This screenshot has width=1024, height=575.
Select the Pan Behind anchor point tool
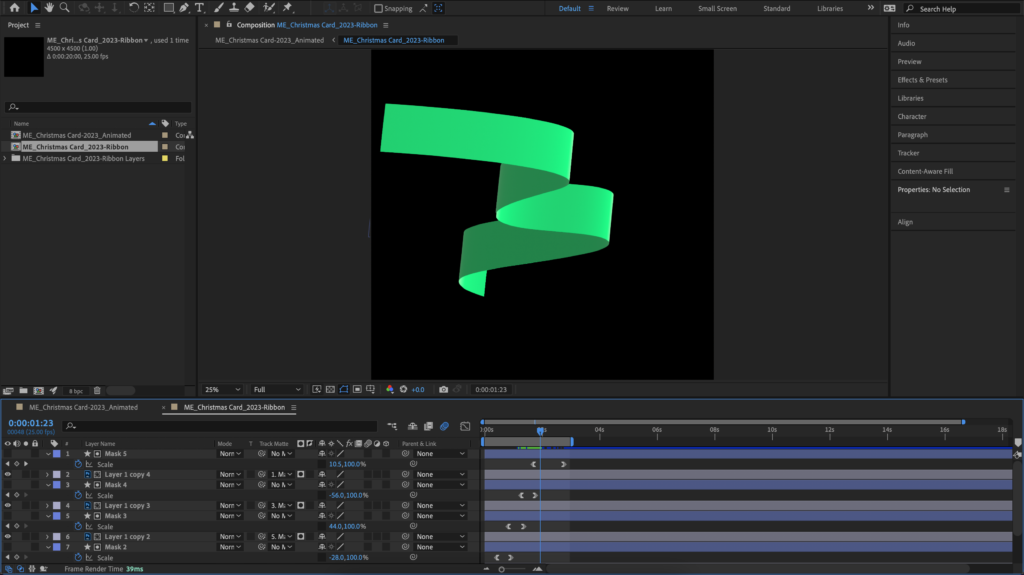pos(150,8)
